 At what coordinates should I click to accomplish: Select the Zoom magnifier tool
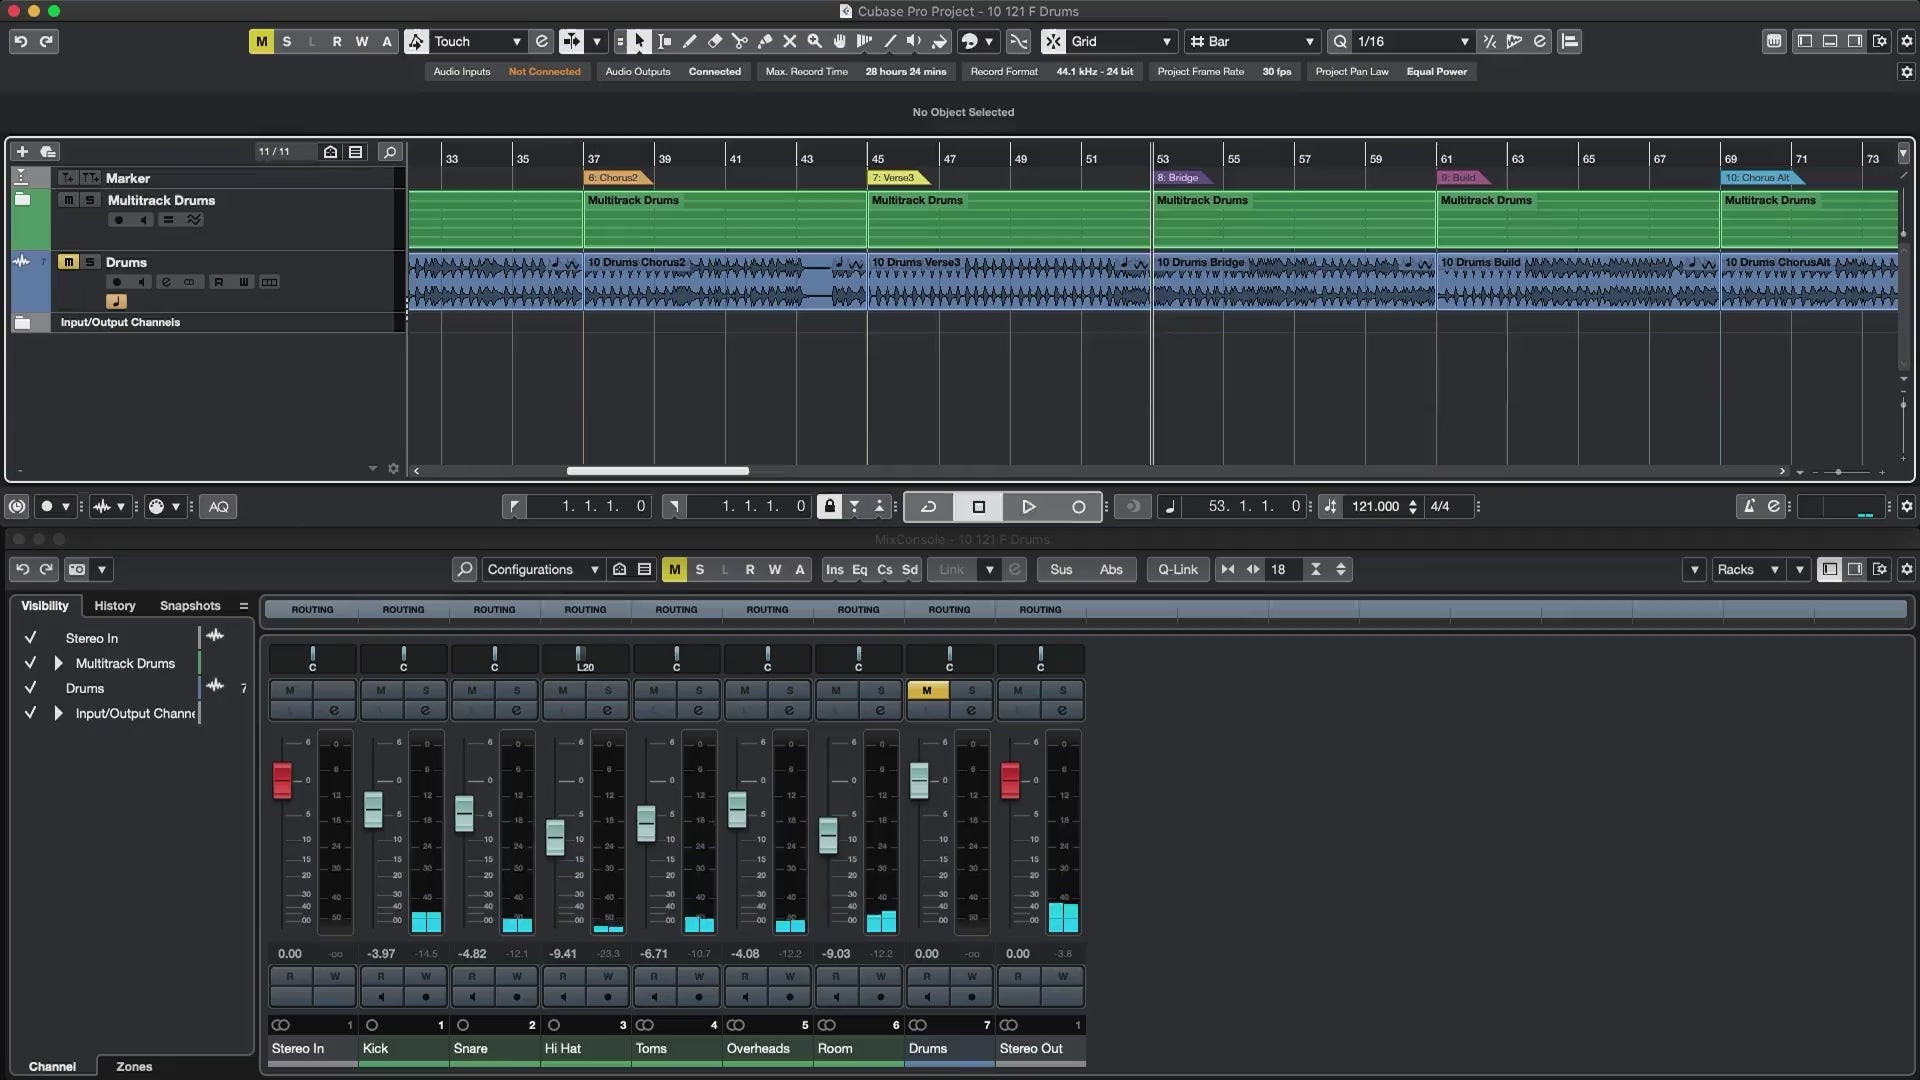[x=814, y=41]
